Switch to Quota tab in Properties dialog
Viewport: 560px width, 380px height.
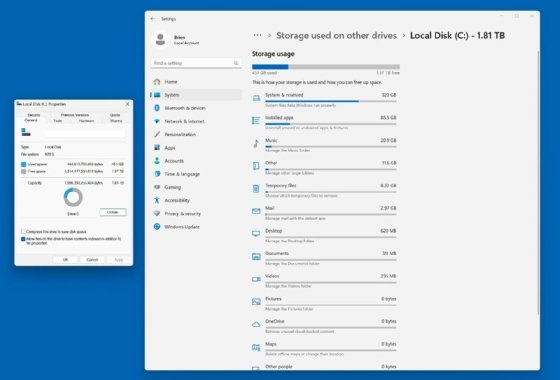(115, 115)
